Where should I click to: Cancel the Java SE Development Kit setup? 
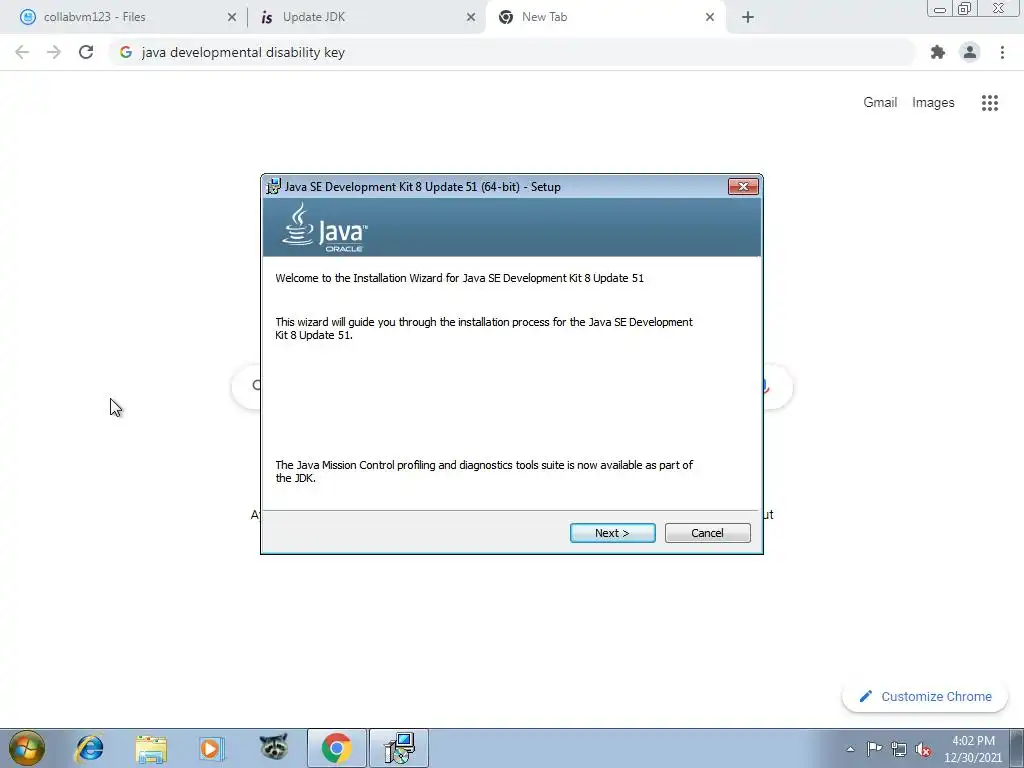(707, 533)
